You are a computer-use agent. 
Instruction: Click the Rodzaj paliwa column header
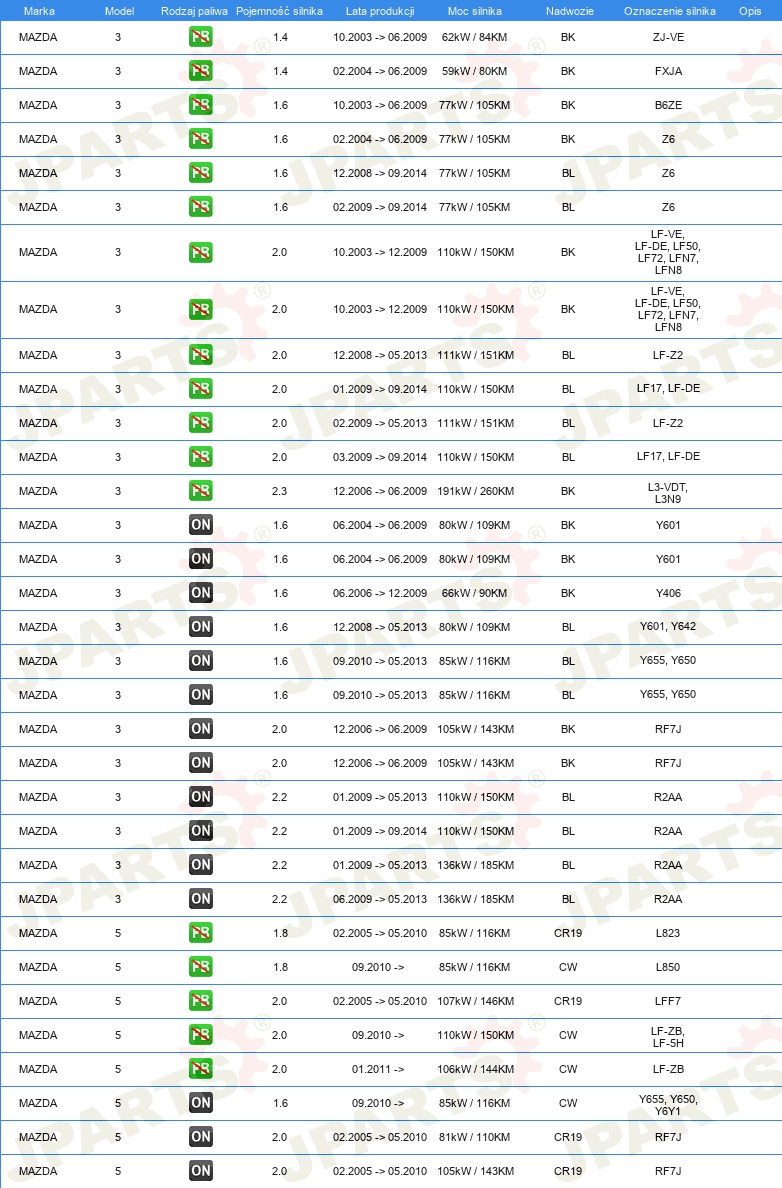[194, 11]
